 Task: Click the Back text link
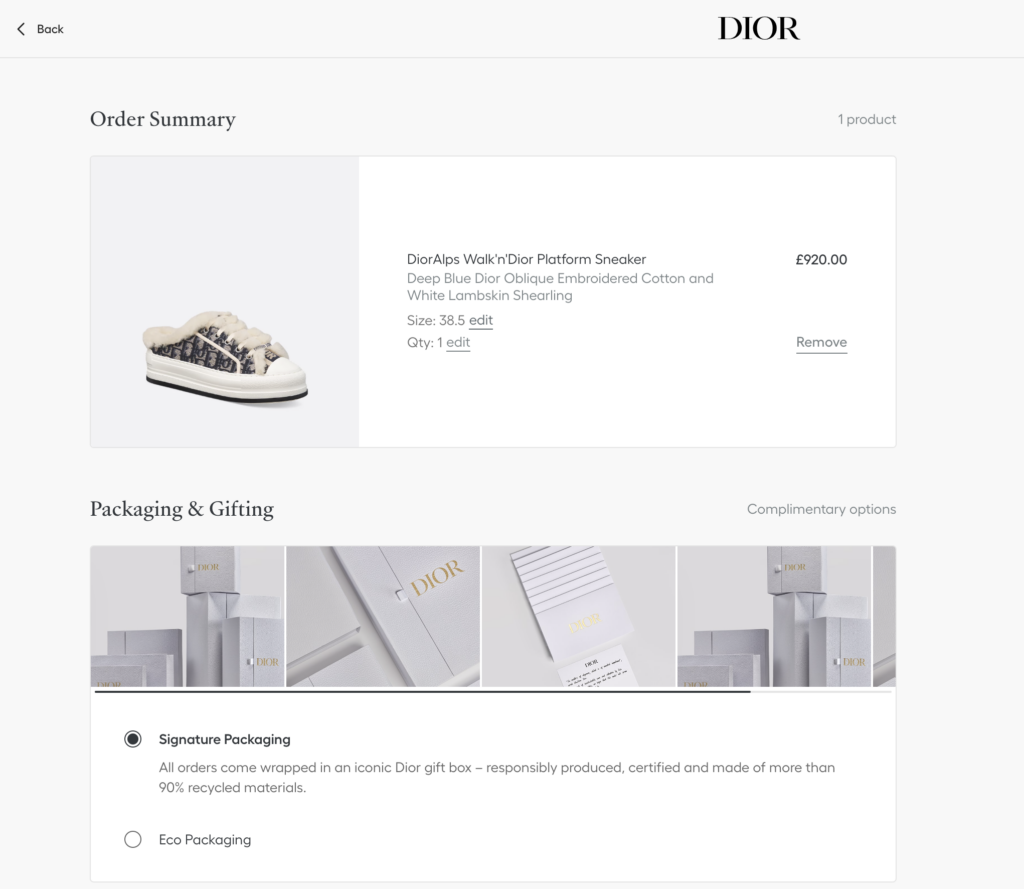point(50,29)
